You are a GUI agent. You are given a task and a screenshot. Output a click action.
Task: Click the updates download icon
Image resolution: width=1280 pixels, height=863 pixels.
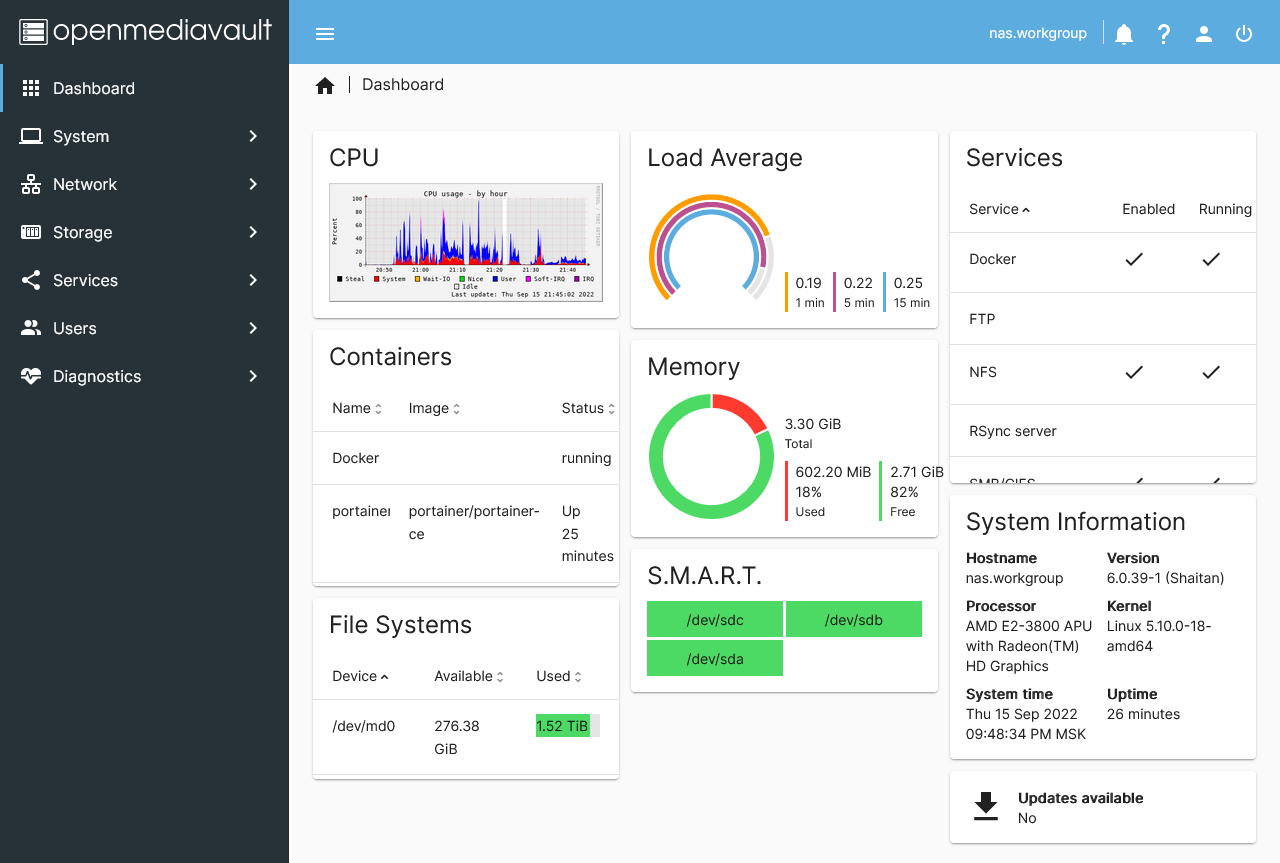[x=986, y=807]
